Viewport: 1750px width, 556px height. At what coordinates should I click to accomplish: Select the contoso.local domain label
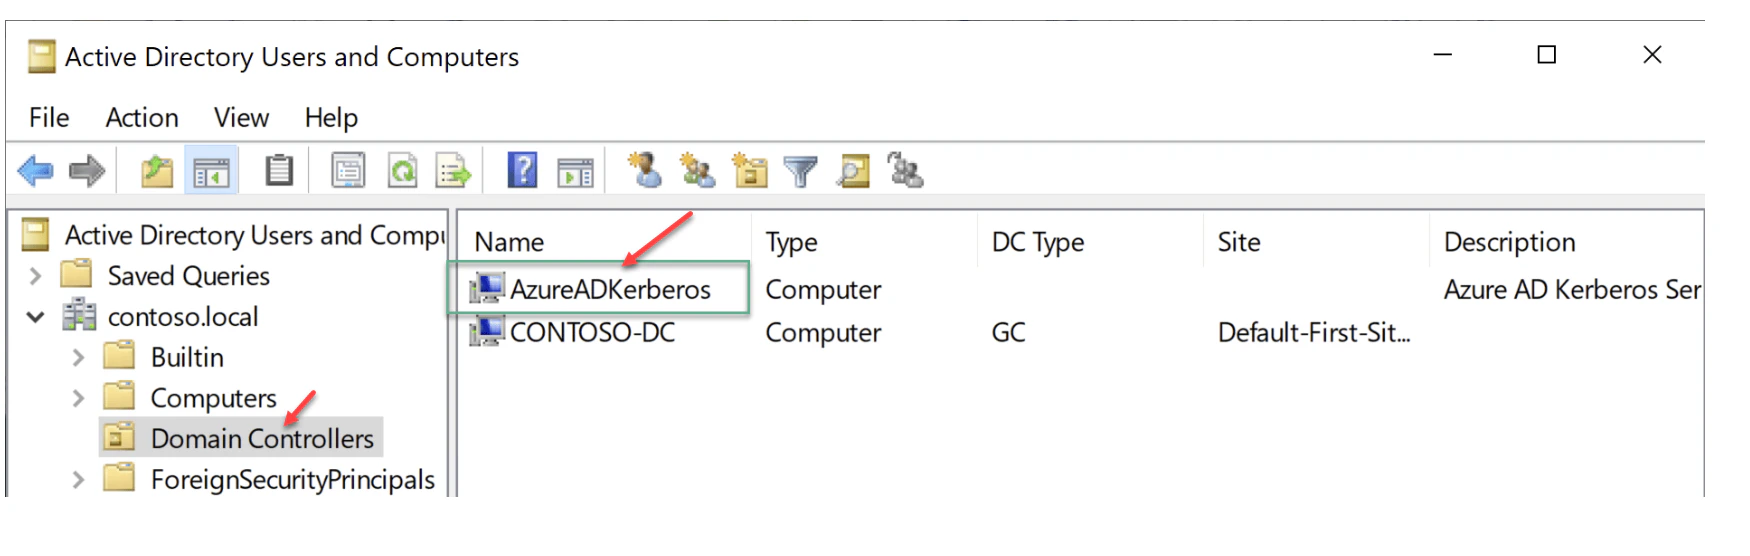(x=183, y=317)
